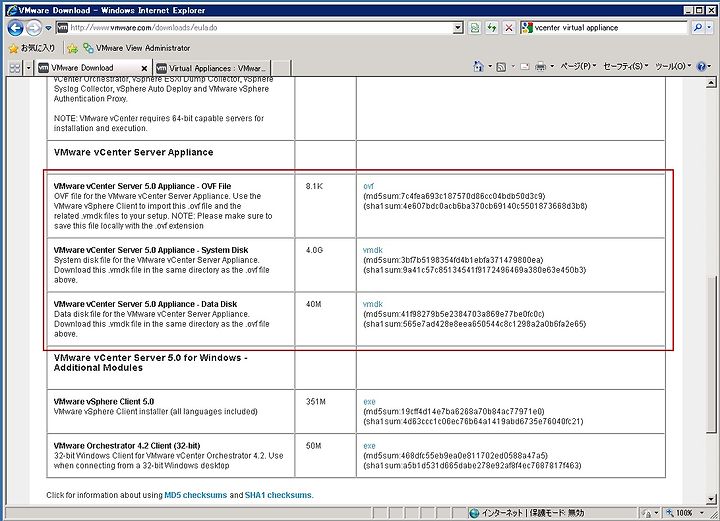Download Orchestrator 4.2 Client exe link
Viewport: 720px width, 521px height.
[x=369, y=446]
